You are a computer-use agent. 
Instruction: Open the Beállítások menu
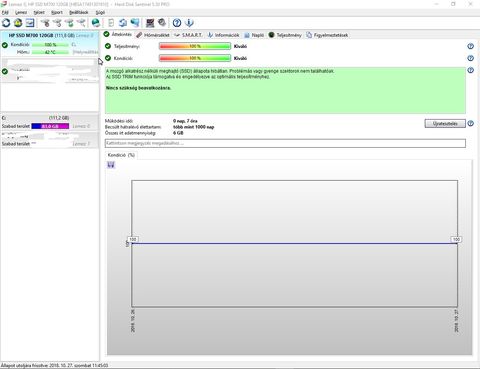(x=79, y=12)
